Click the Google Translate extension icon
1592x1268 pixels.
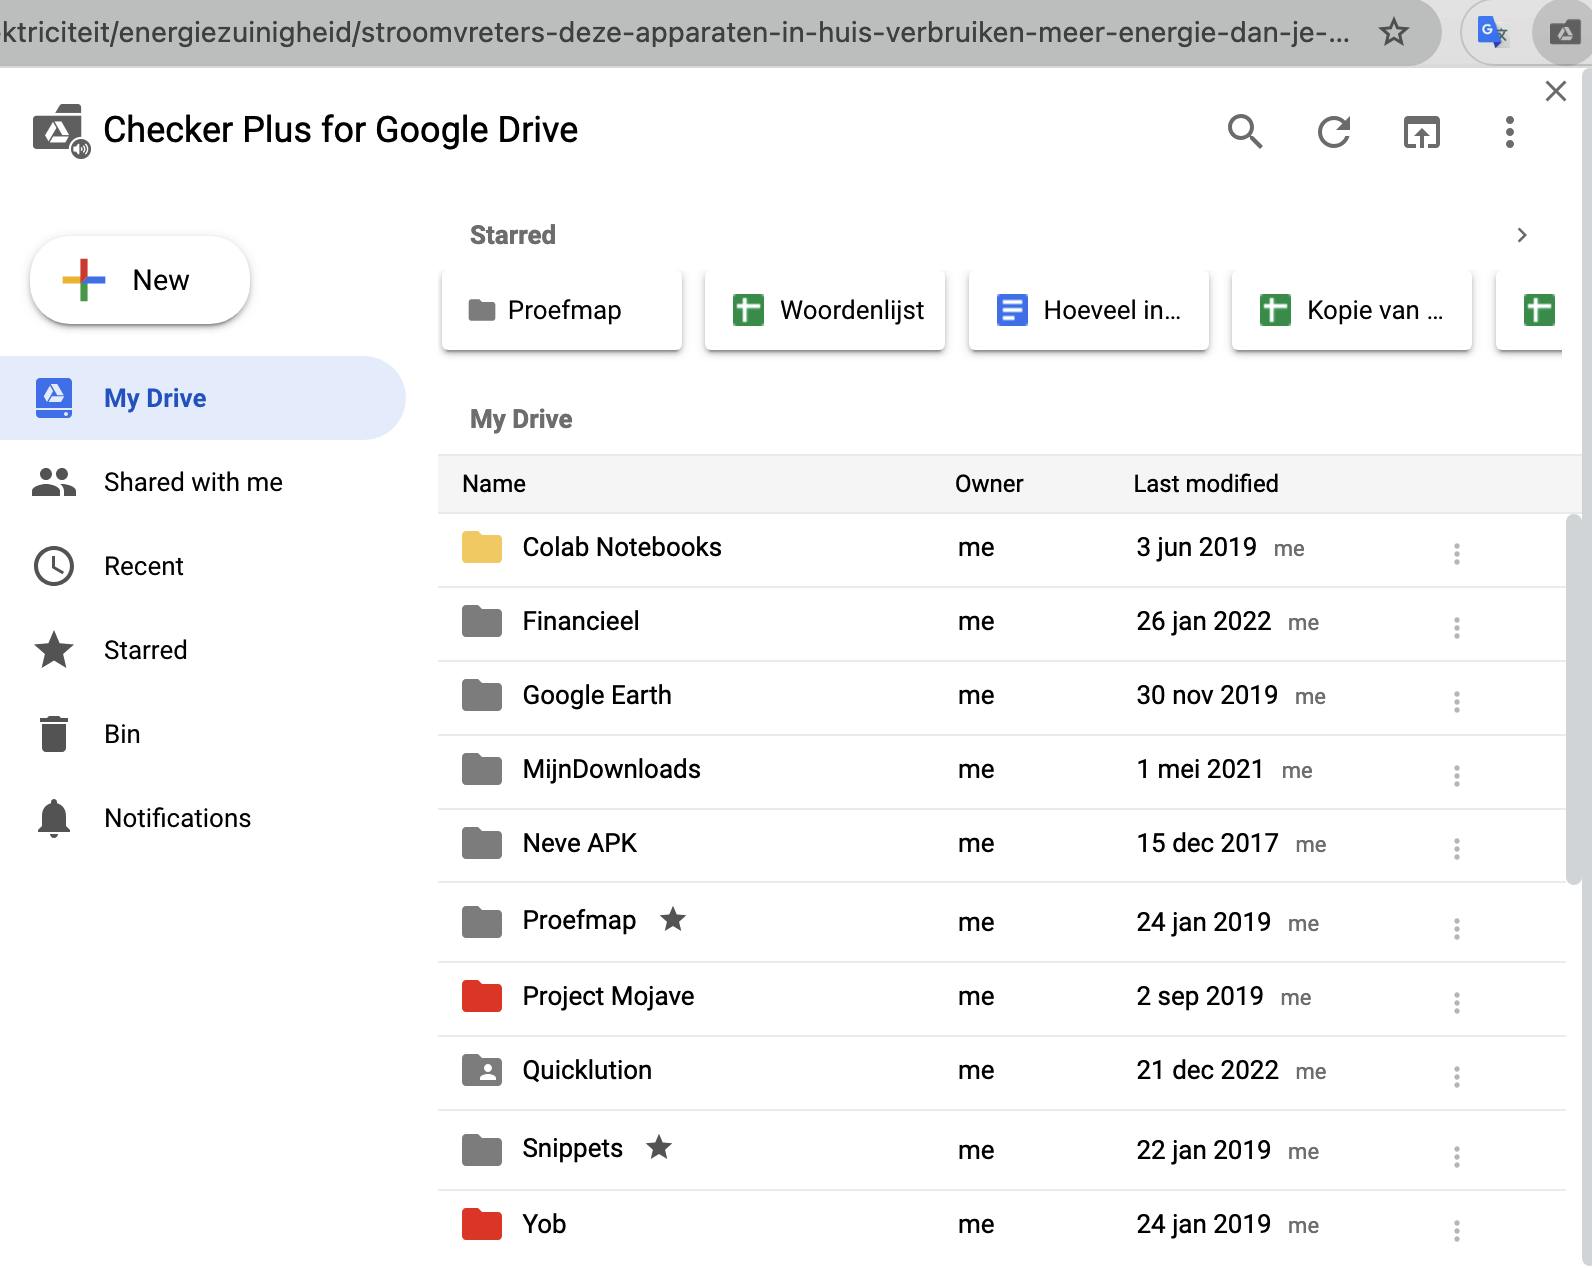pos(1492,32)
